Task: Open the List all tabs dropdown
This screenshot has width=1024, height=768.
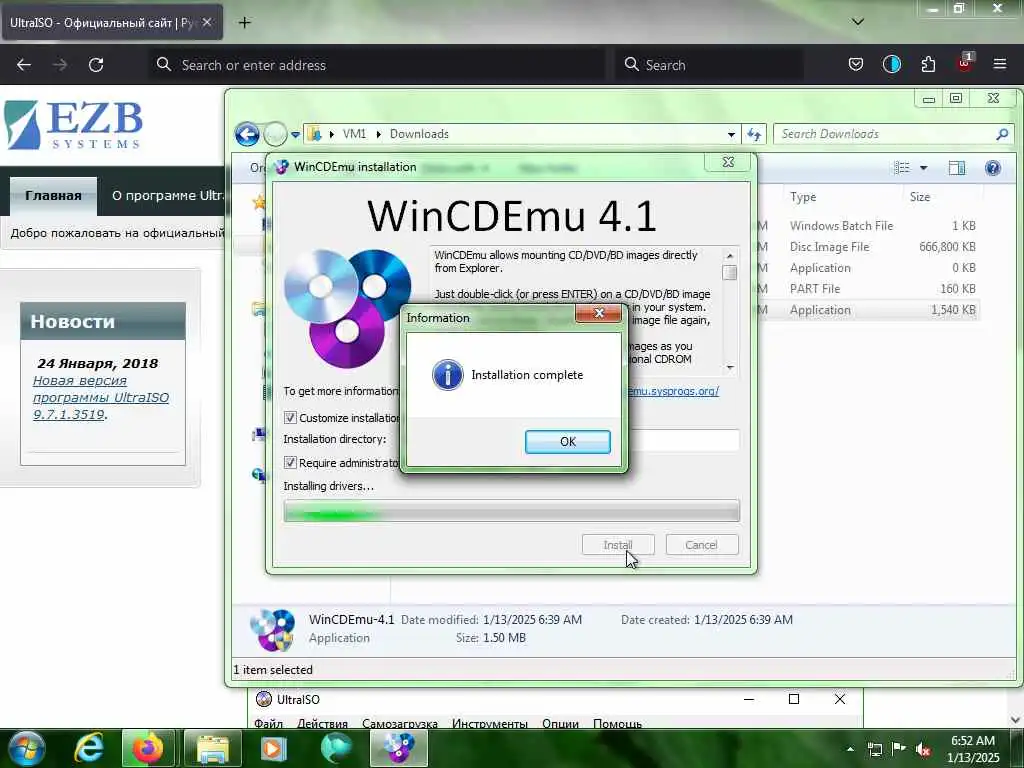Action: tap(858, 22)
